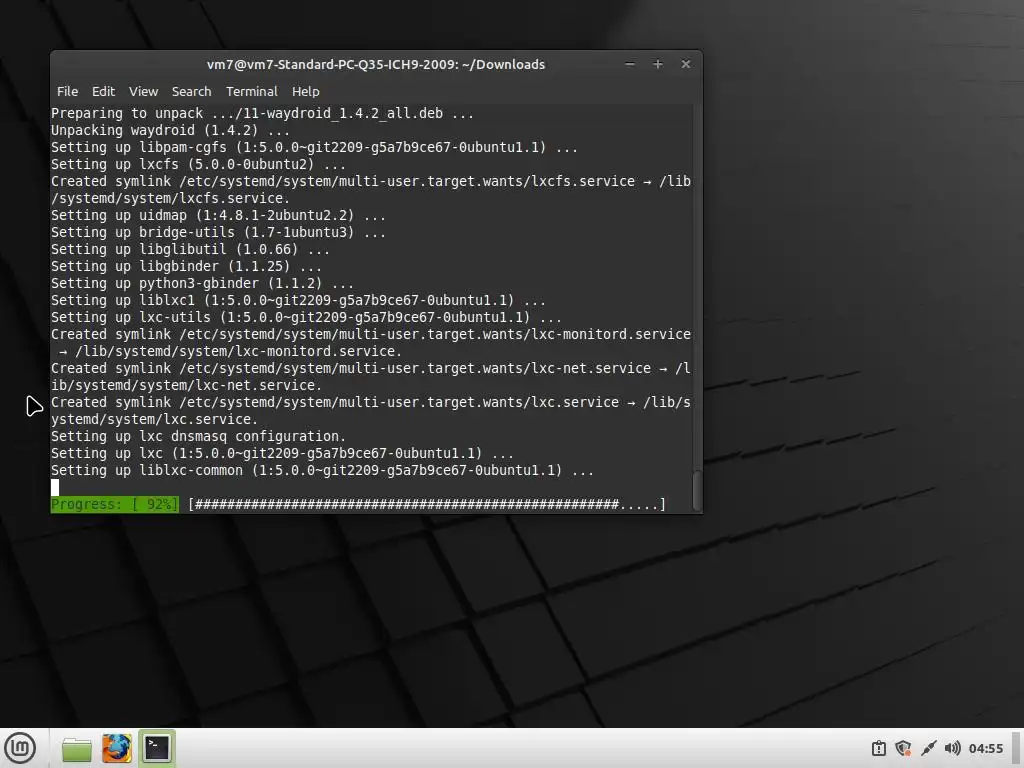Open the update manager shield icon
The image size is (1024, 768).
pyautogui.click(x=903, y=748)
